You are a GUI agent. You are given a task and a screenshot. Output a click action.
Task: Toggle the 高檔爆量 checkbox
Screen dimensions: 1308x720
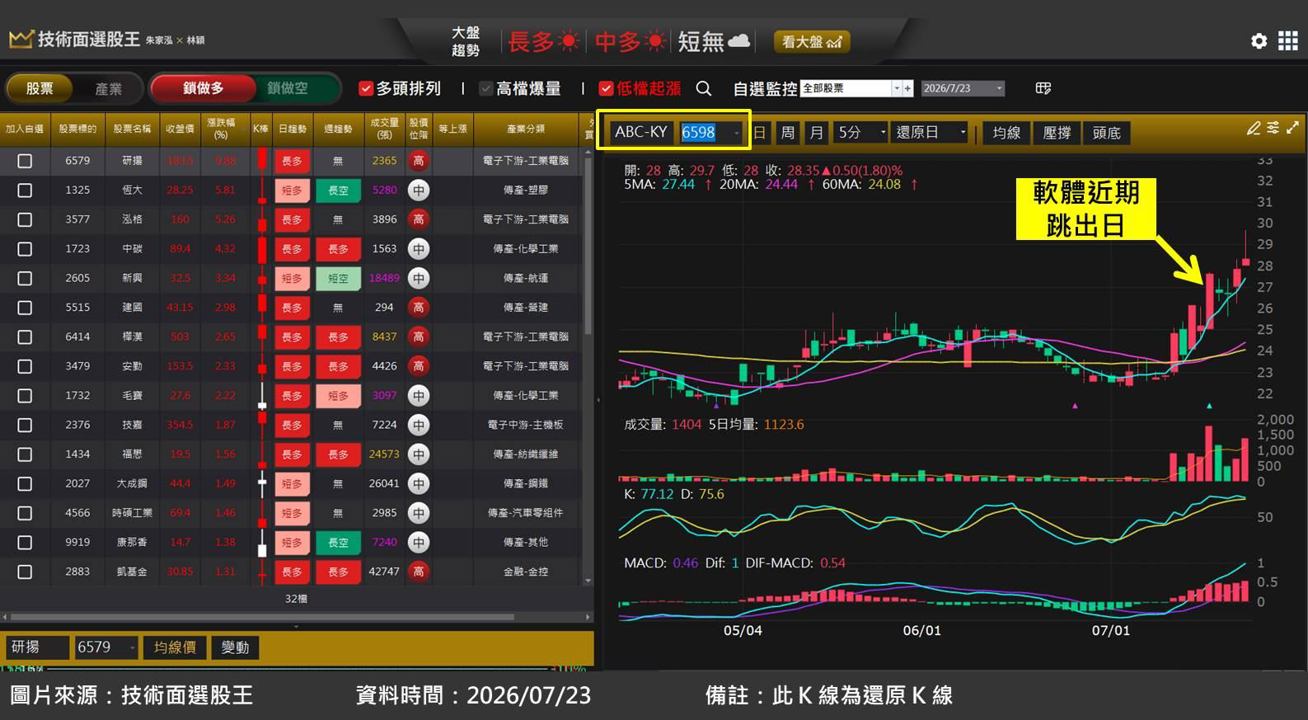tap(486, 89)
